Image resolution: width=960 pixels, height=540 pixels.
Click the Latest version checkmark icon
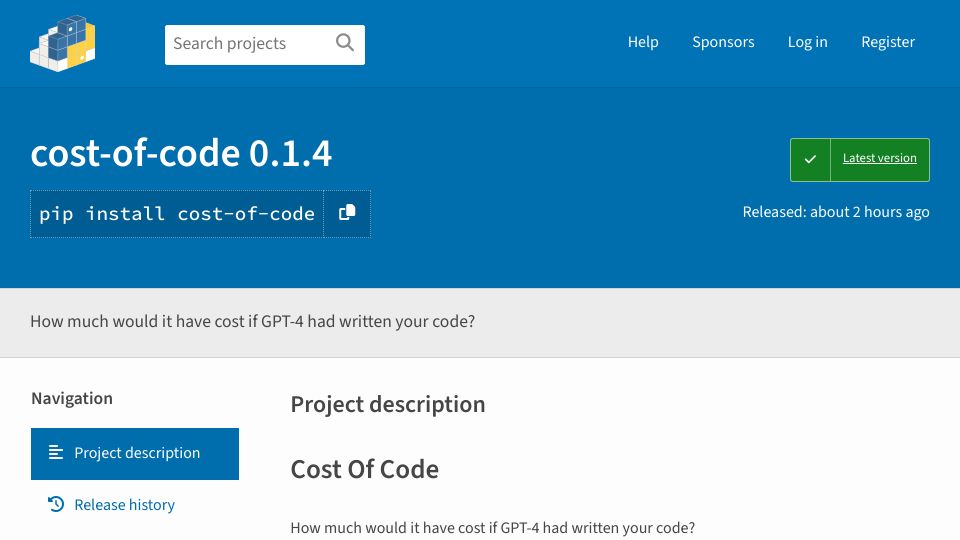pyautogui.click(x=810, y=159)
